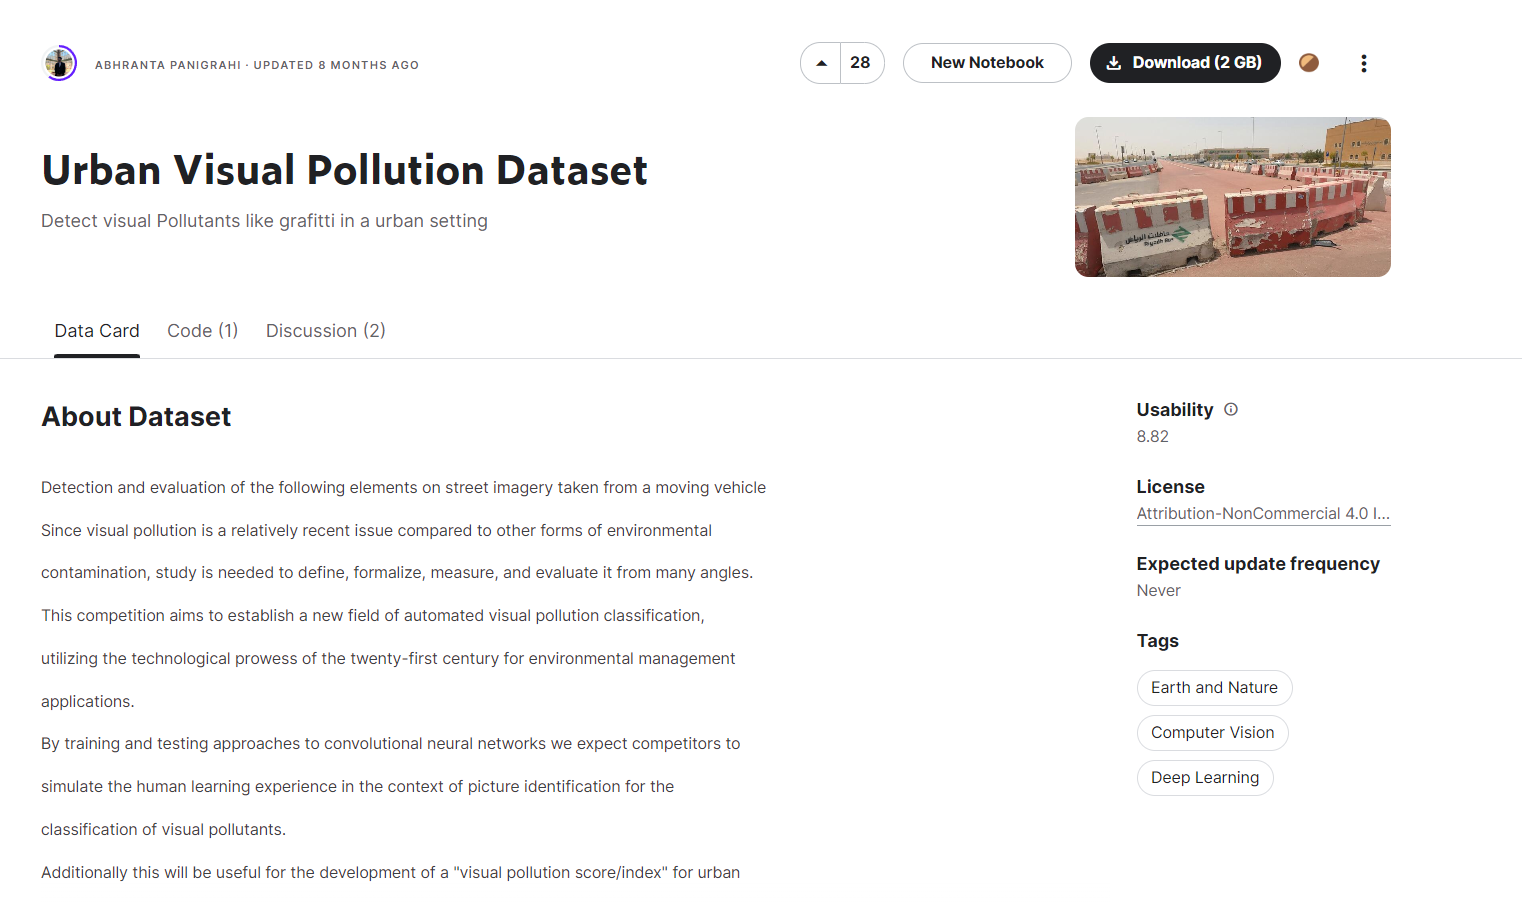Image resolution: width=1522 pixels, height=903 pixels.
Task: Switch to the Data Card tab
Action: tap(97, 331)
